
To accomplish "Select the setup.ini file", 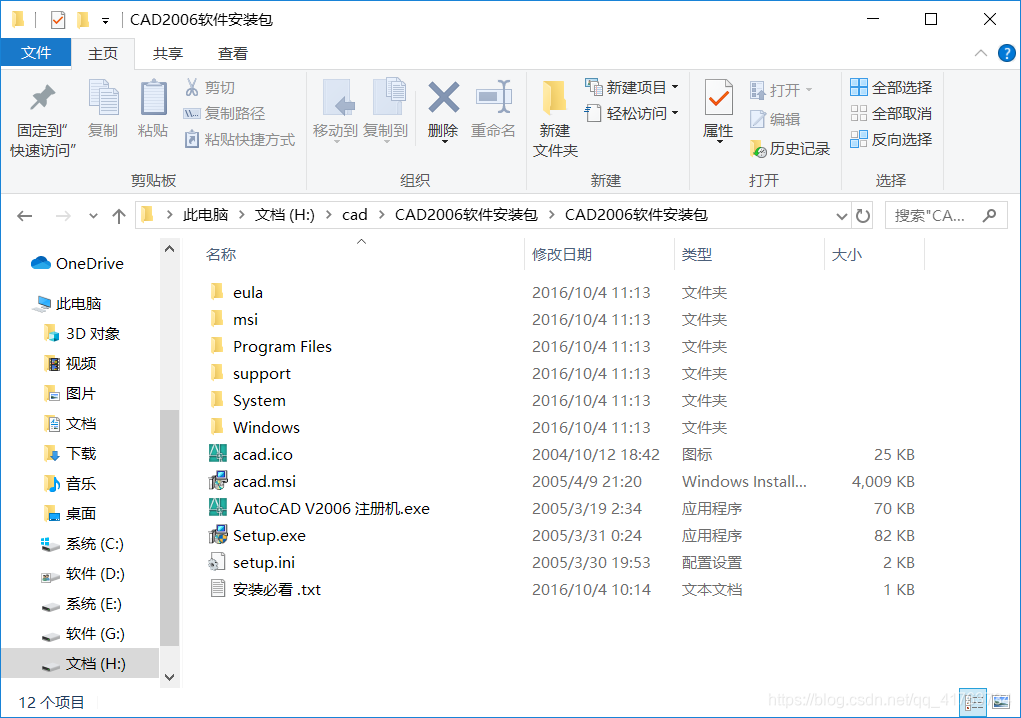I will click(264, 562).
